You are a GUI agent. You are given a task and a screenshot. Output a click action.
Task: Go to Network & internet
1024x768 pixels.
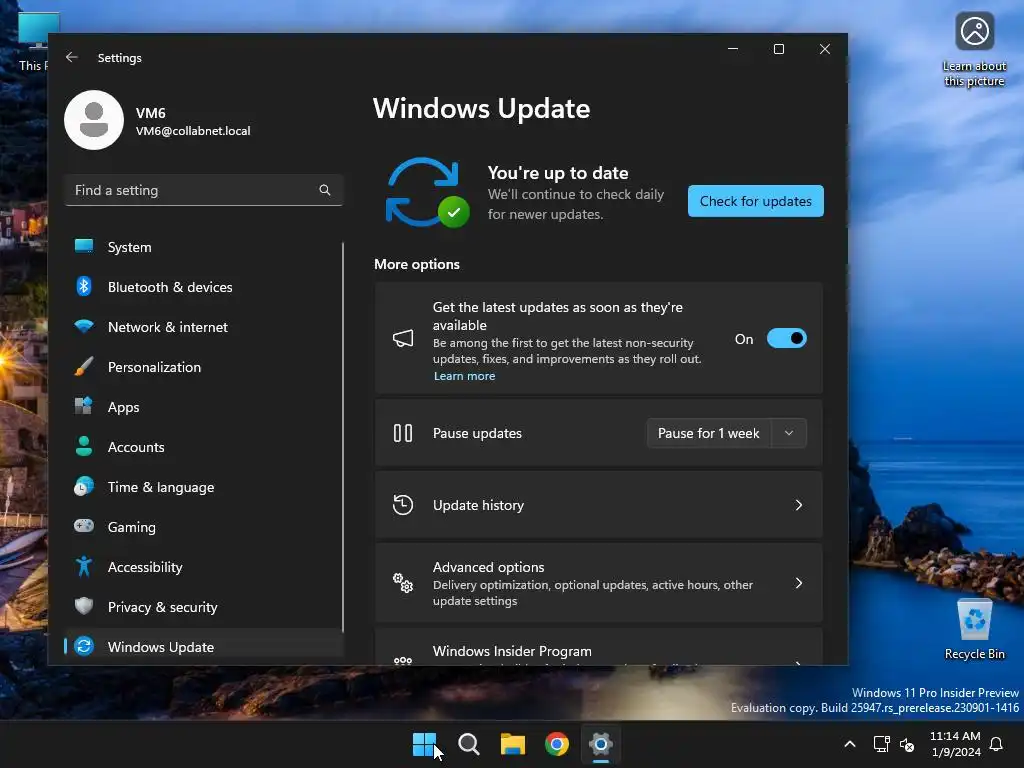click(x=204, y=327)
